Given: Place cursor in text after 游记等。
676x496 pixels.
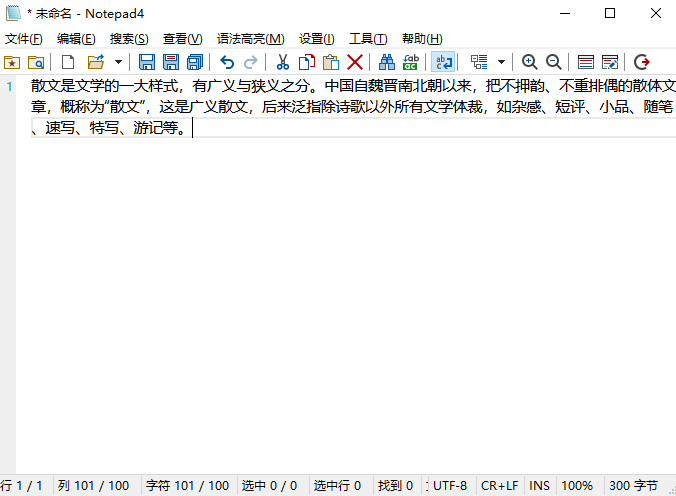Looking at the screenshot, I should coord(192,128).
